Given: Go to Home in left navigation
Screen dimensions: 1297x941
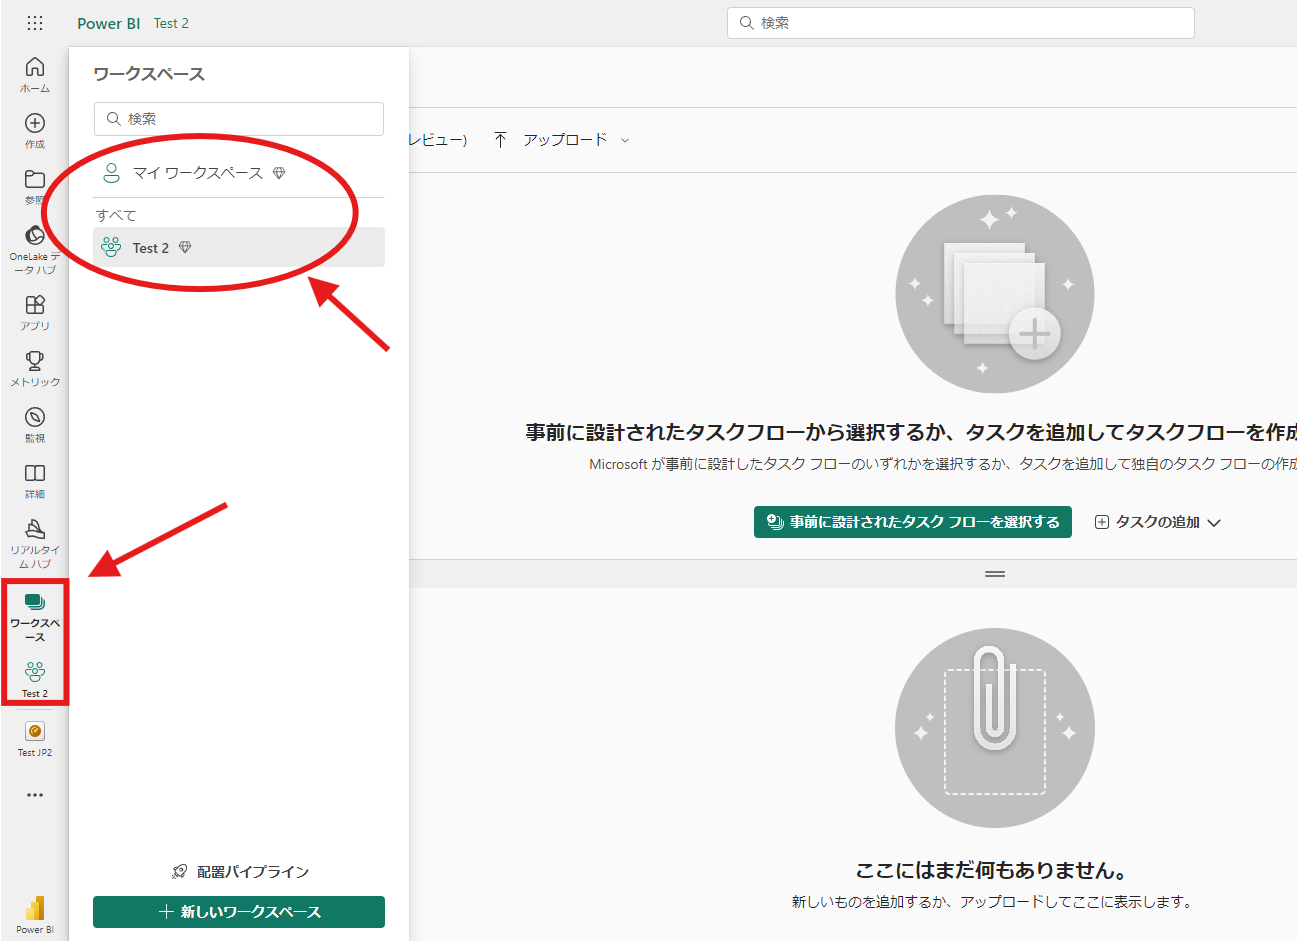Looking at the screenshot, I should click(35, 75).
